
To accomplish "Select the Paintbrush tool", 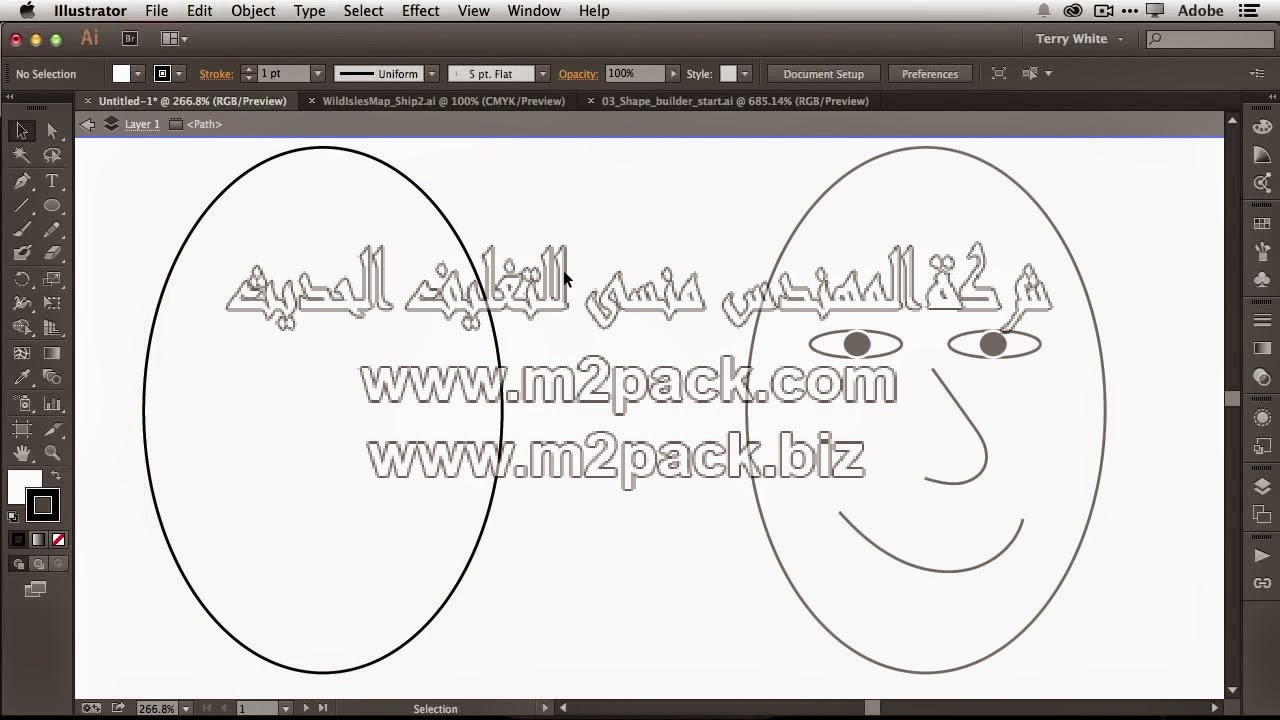I will [22, 230].
